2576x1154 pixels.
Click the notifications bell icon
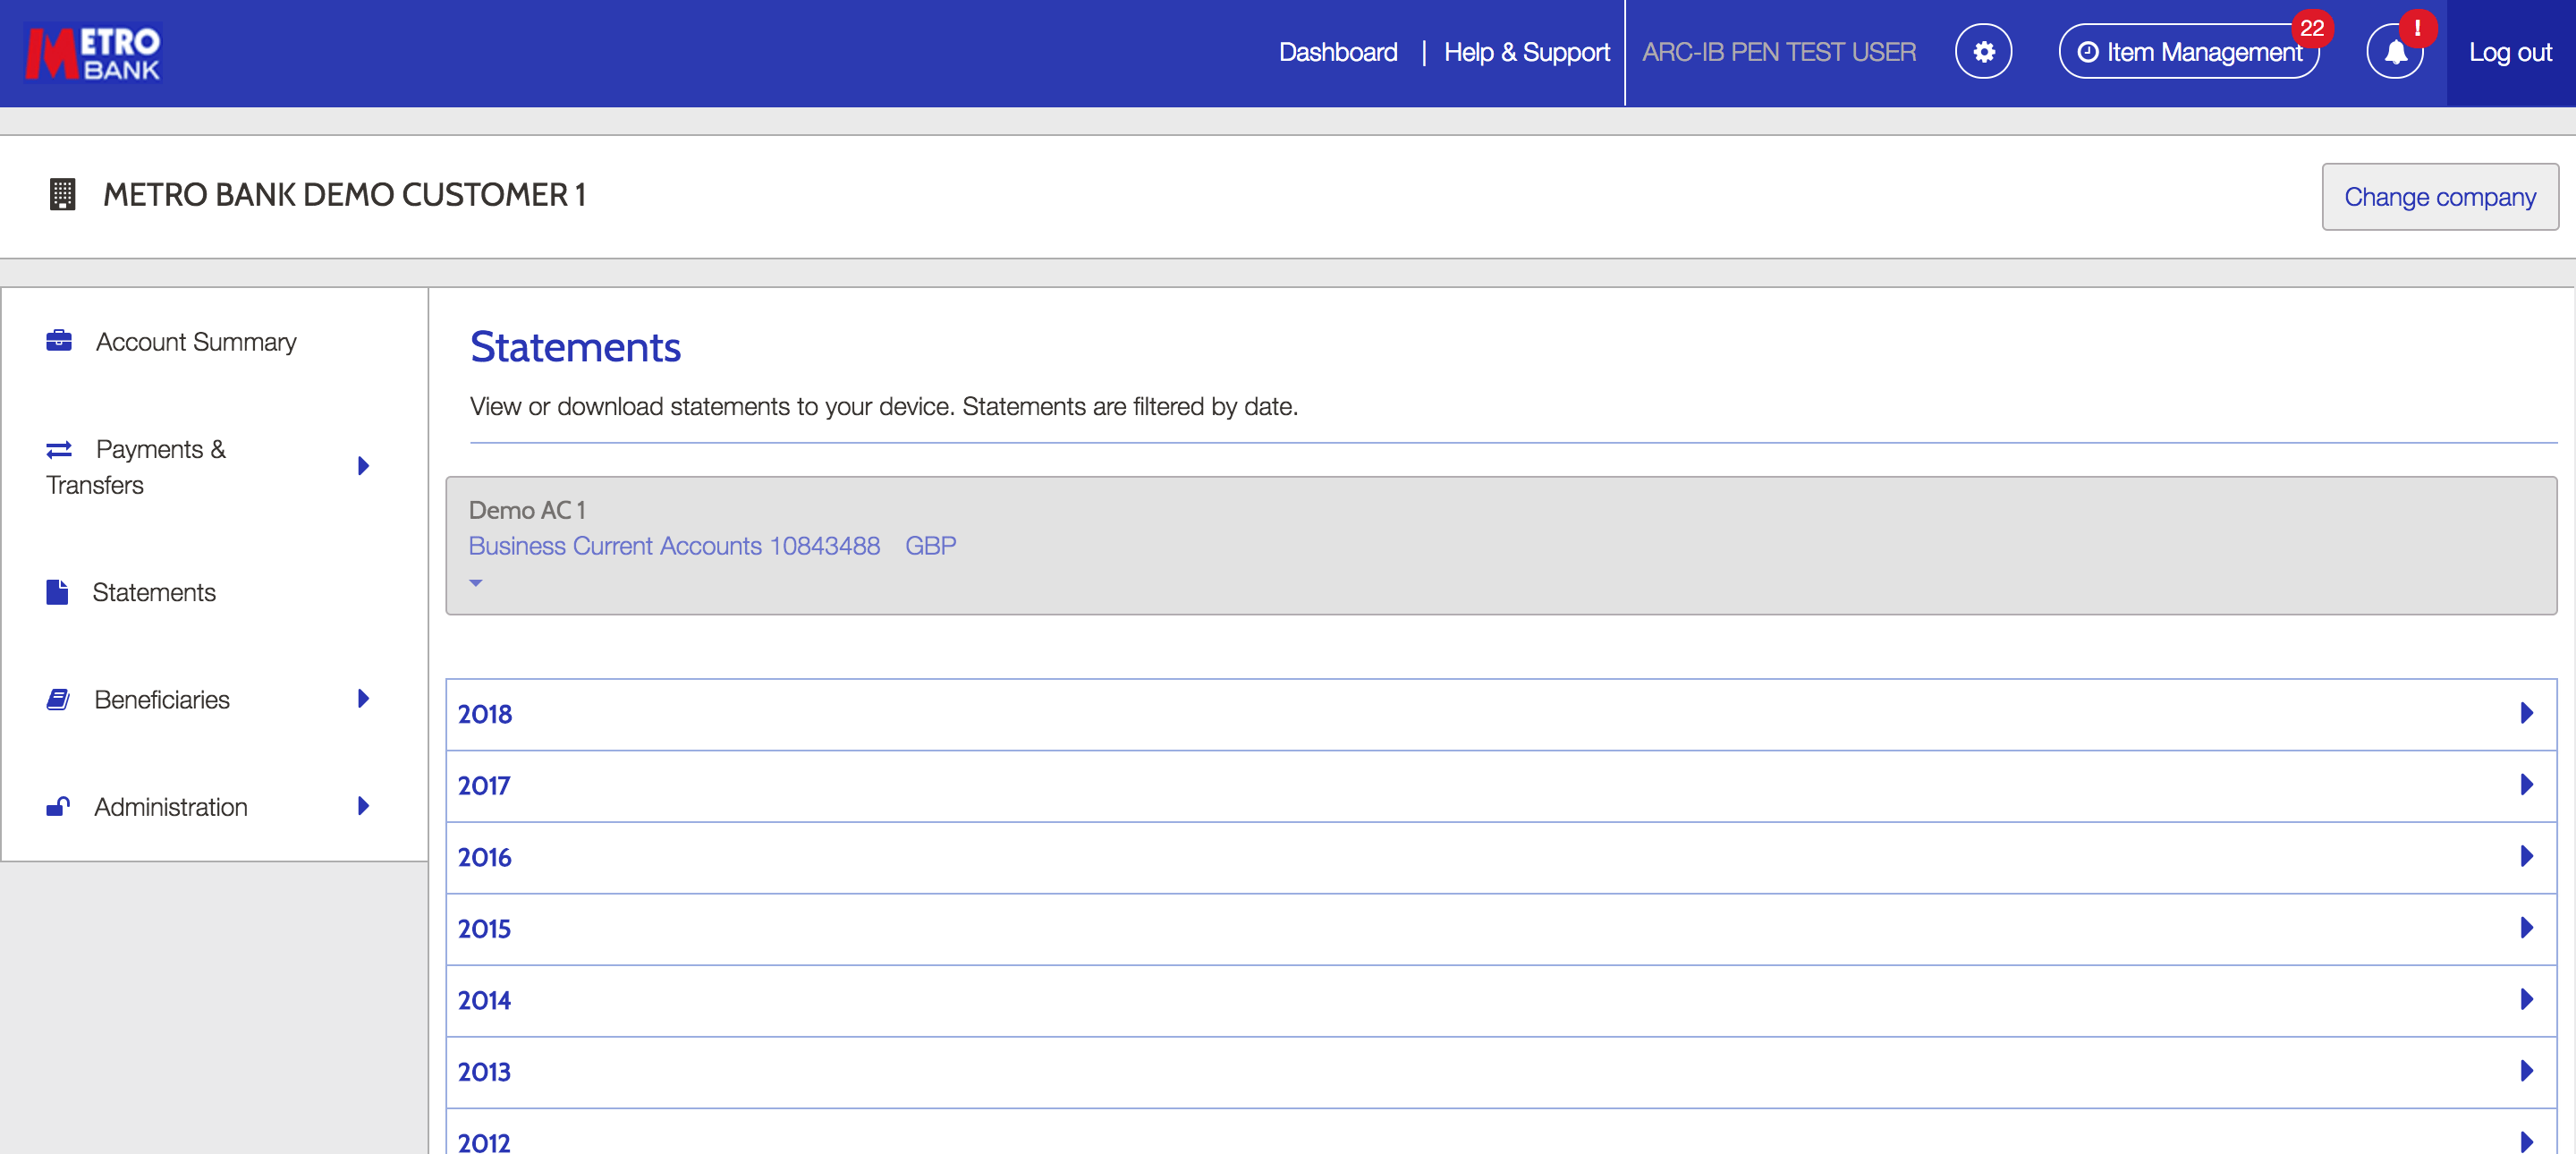[2397, 51]
